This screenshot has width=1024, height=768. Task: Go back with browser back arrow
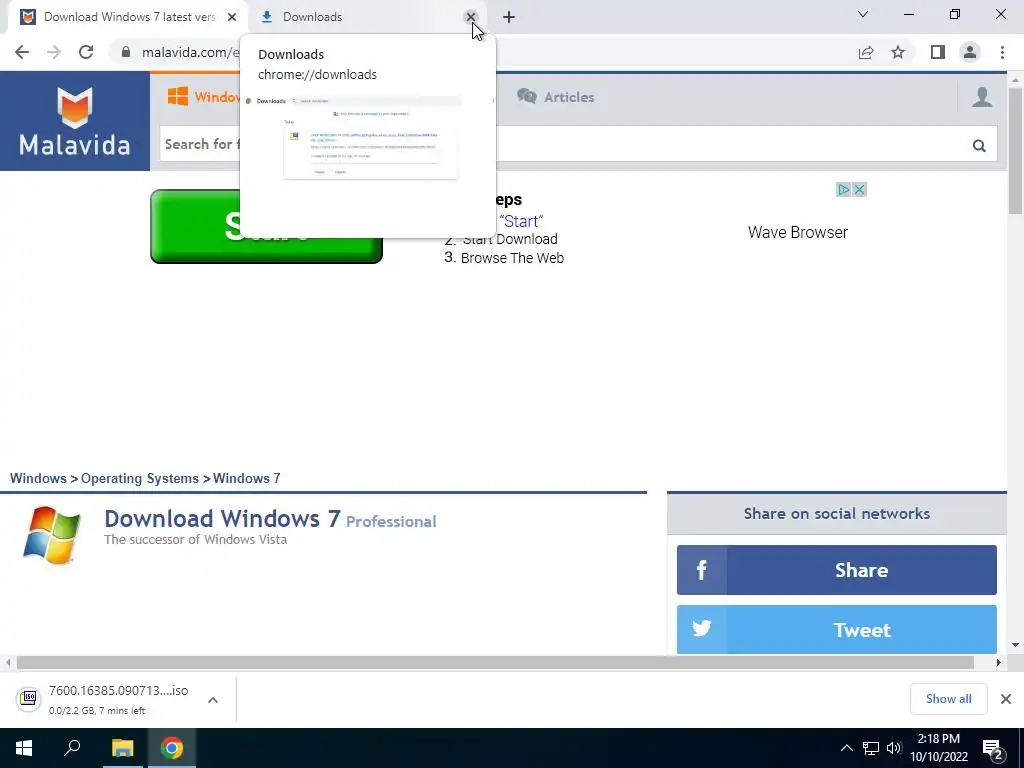click(x=22, y=52)
